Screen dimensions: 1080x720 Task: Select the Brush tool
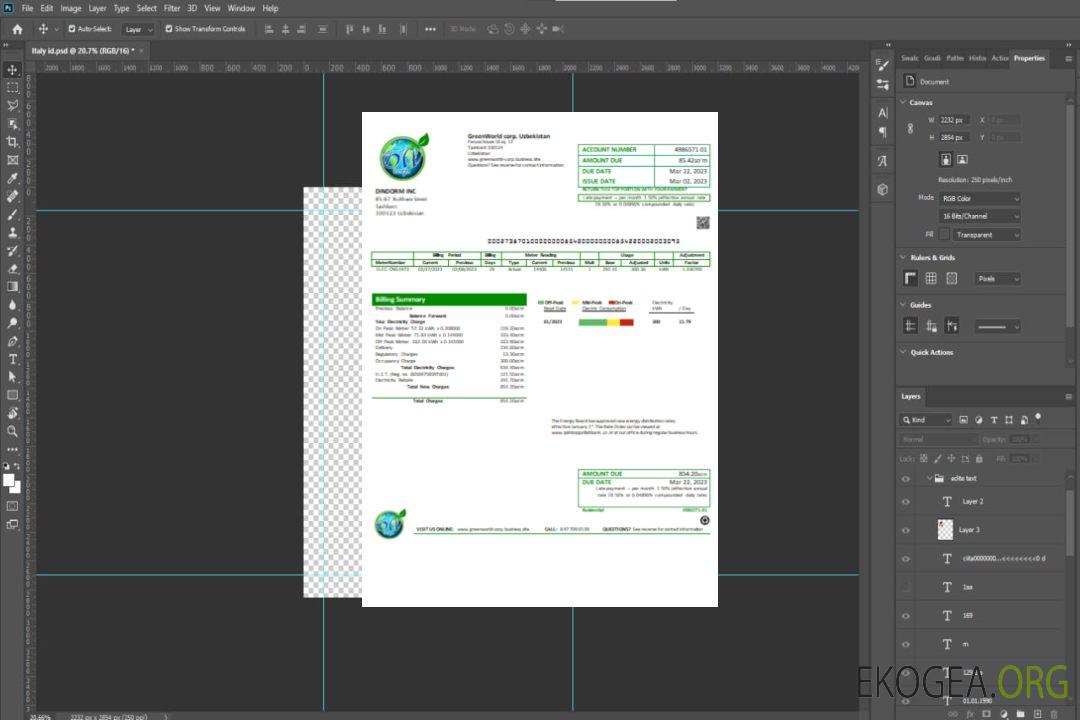click(12, 214)
